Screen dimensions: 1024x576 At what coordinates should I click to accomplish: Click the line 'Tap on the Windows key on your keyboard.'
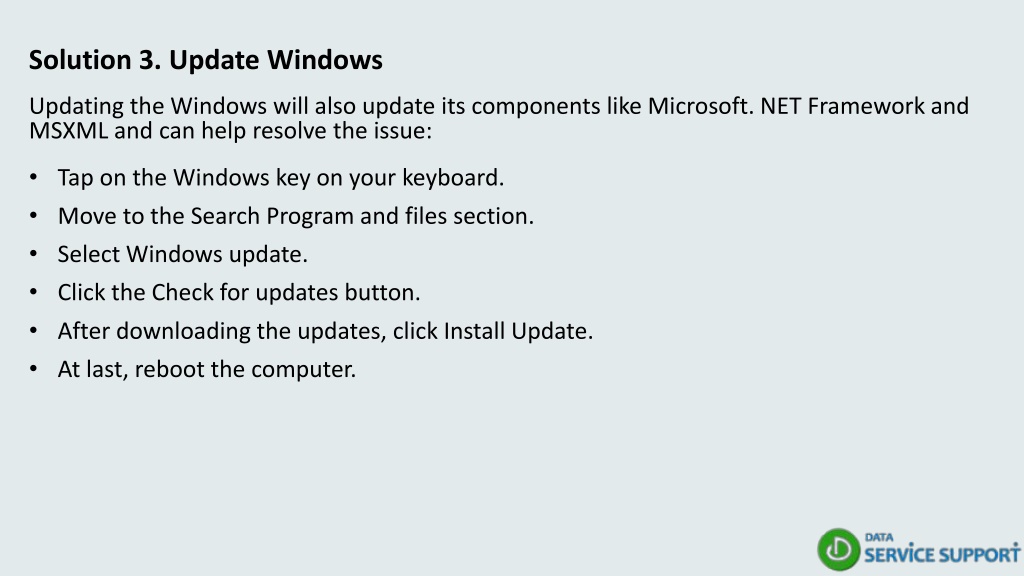pos(281,178)
